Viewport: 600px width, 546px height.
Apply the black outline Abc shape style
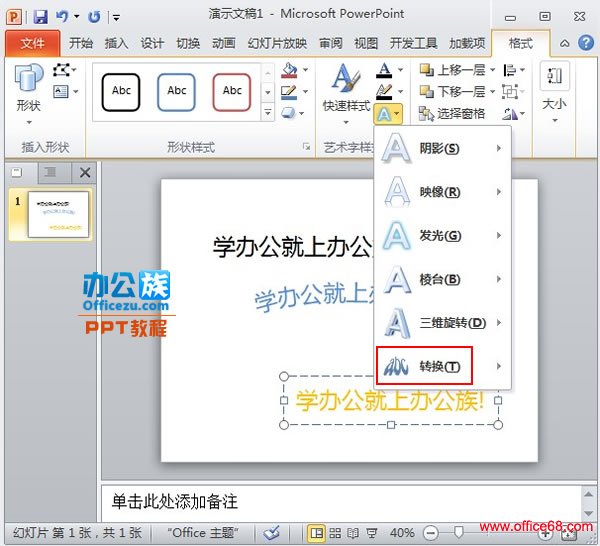(121, 92)
